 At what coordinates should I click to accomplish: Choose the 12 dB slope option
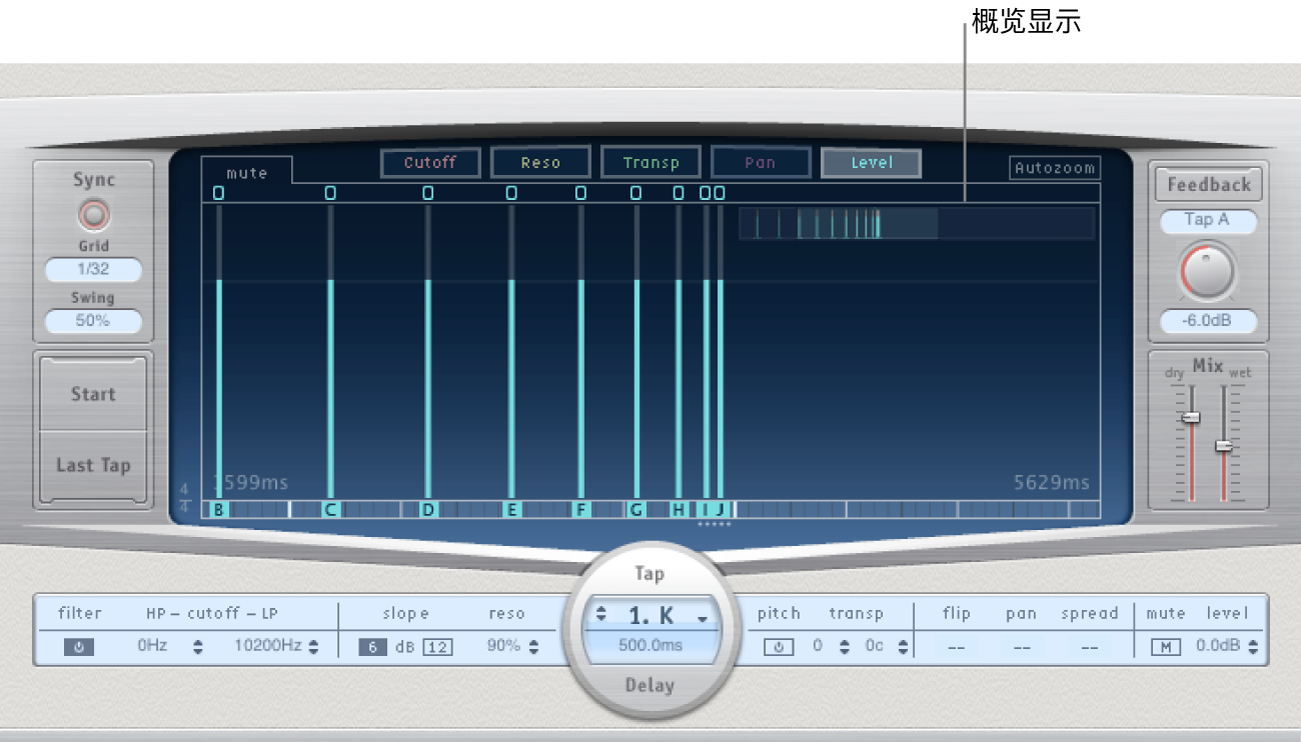[x=437, y=647]
